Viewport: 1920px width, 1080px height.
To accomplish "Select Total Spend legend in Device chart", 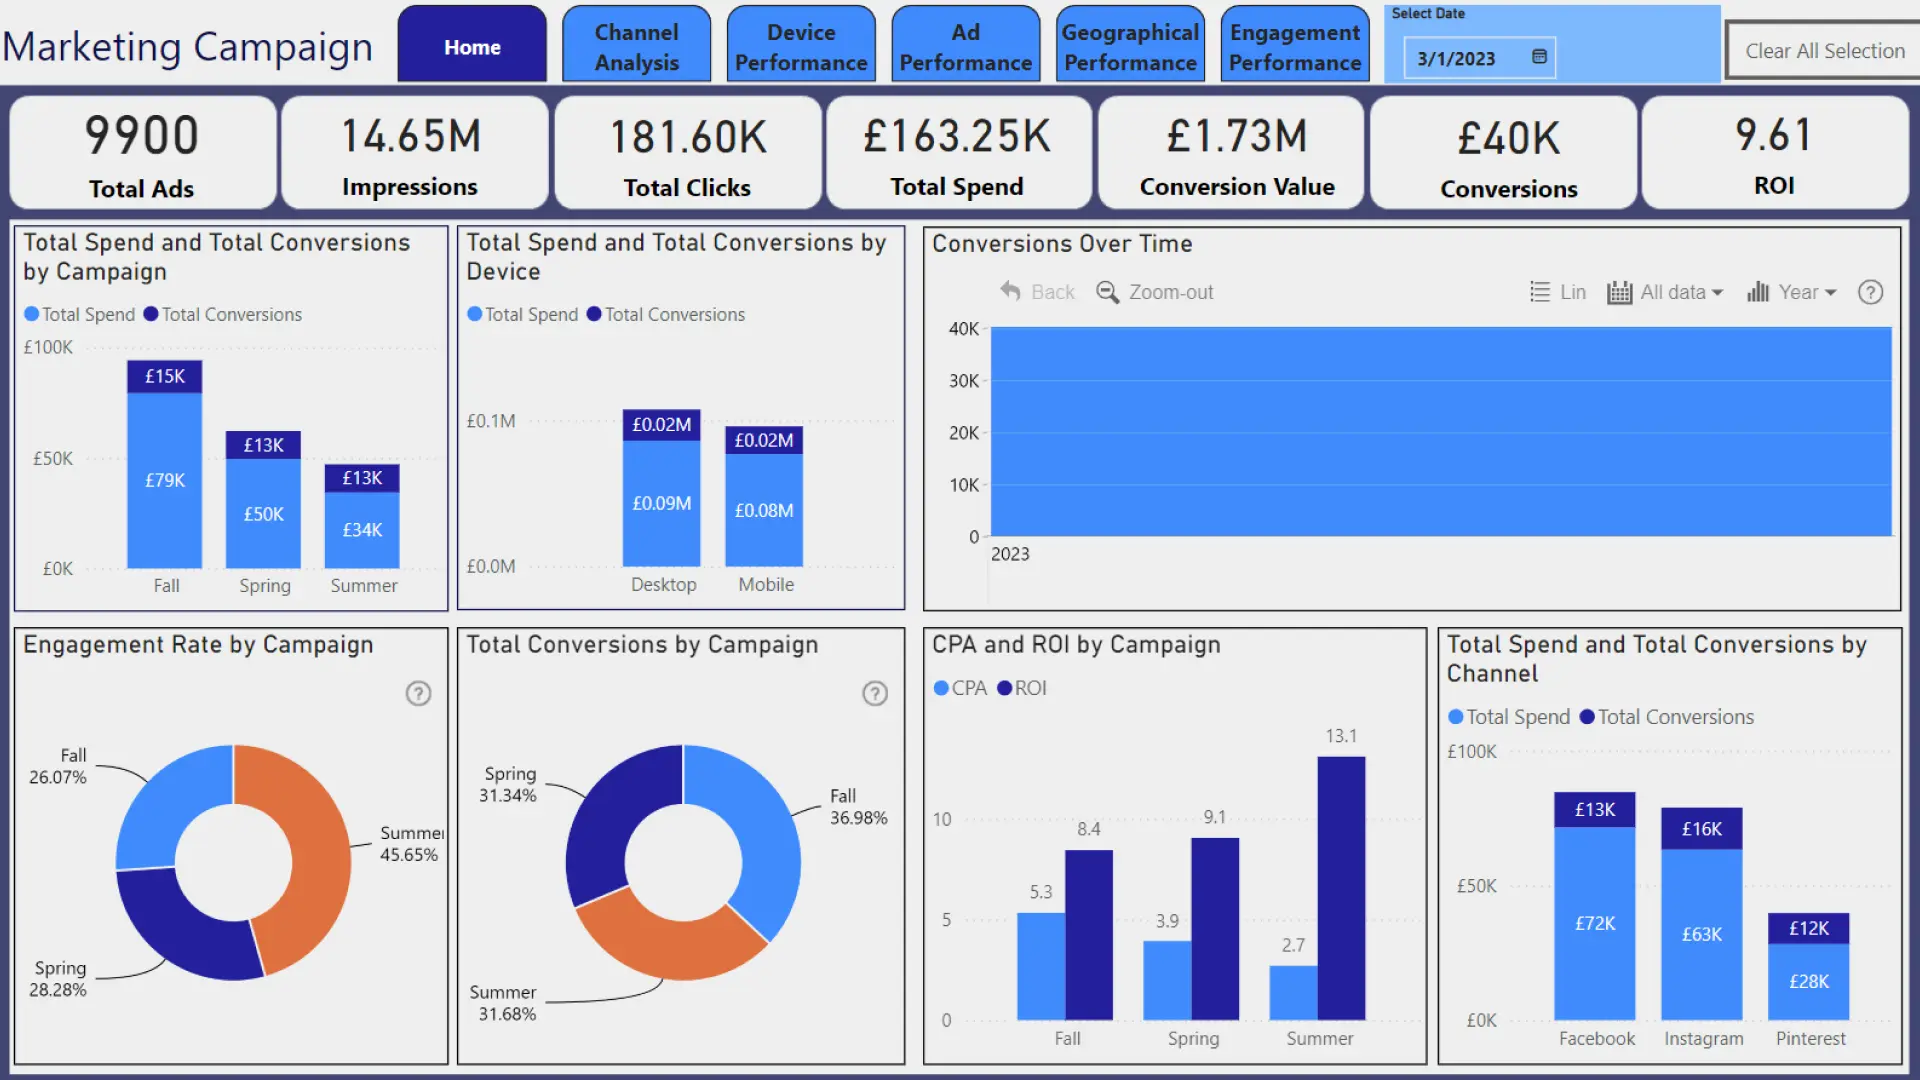I will pyautogui.click(x=522, y=314).
